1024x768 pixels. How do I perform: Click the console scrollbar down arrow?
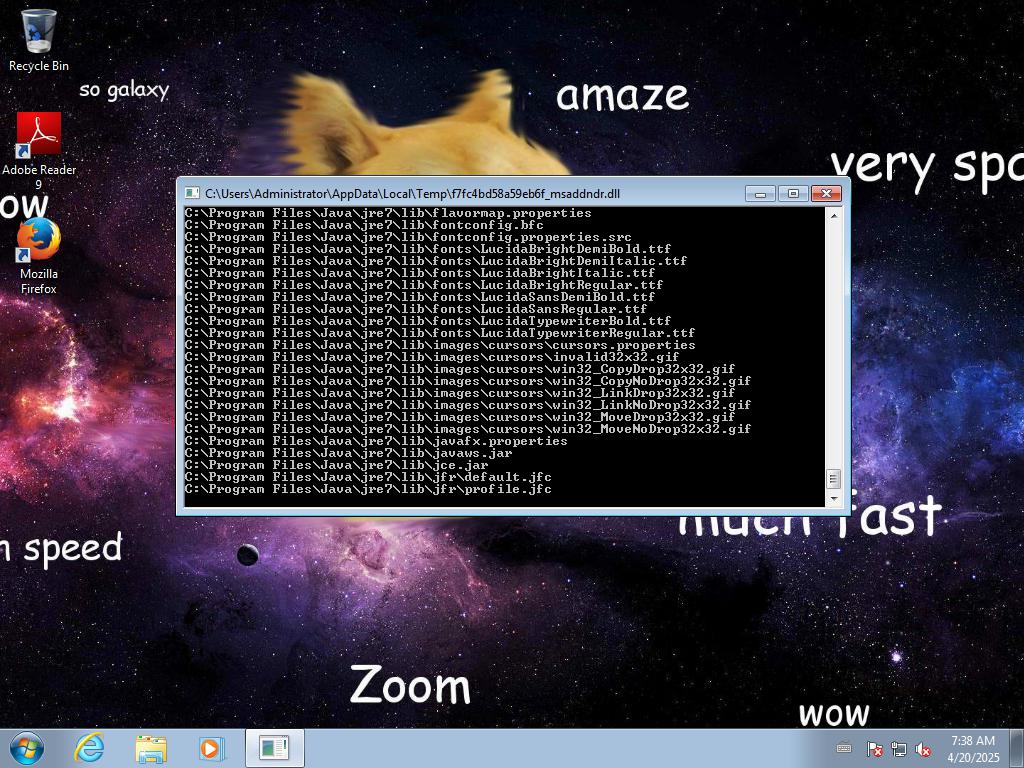[833, 499]
